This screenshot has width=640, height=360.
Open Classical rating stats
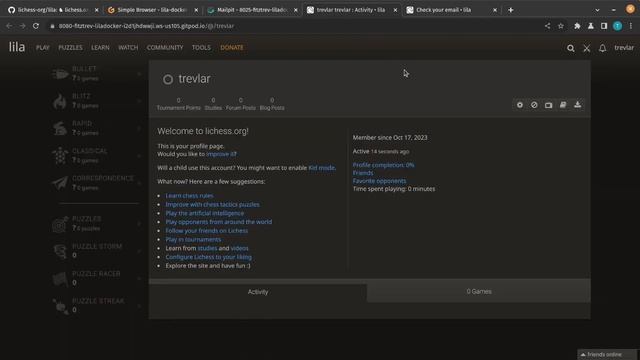pos(96,156)
